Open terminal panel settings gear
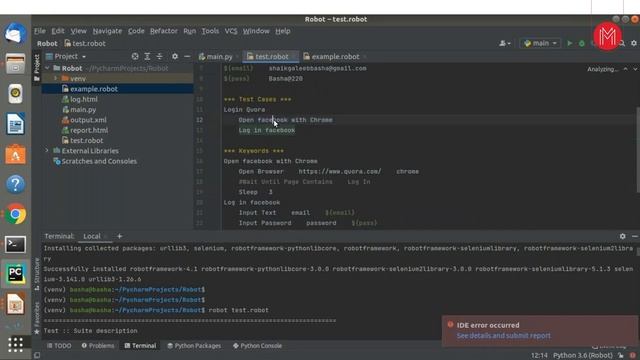 (x=622, y=236)
